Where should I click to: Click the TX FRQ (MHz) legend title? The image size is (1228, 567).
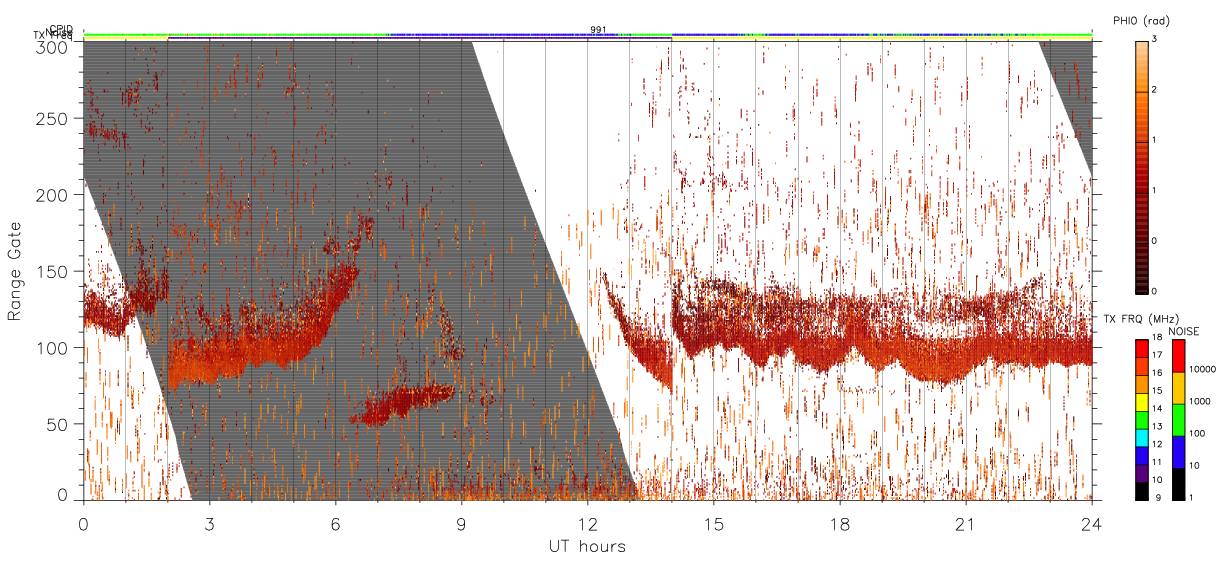click(1141, 318)
